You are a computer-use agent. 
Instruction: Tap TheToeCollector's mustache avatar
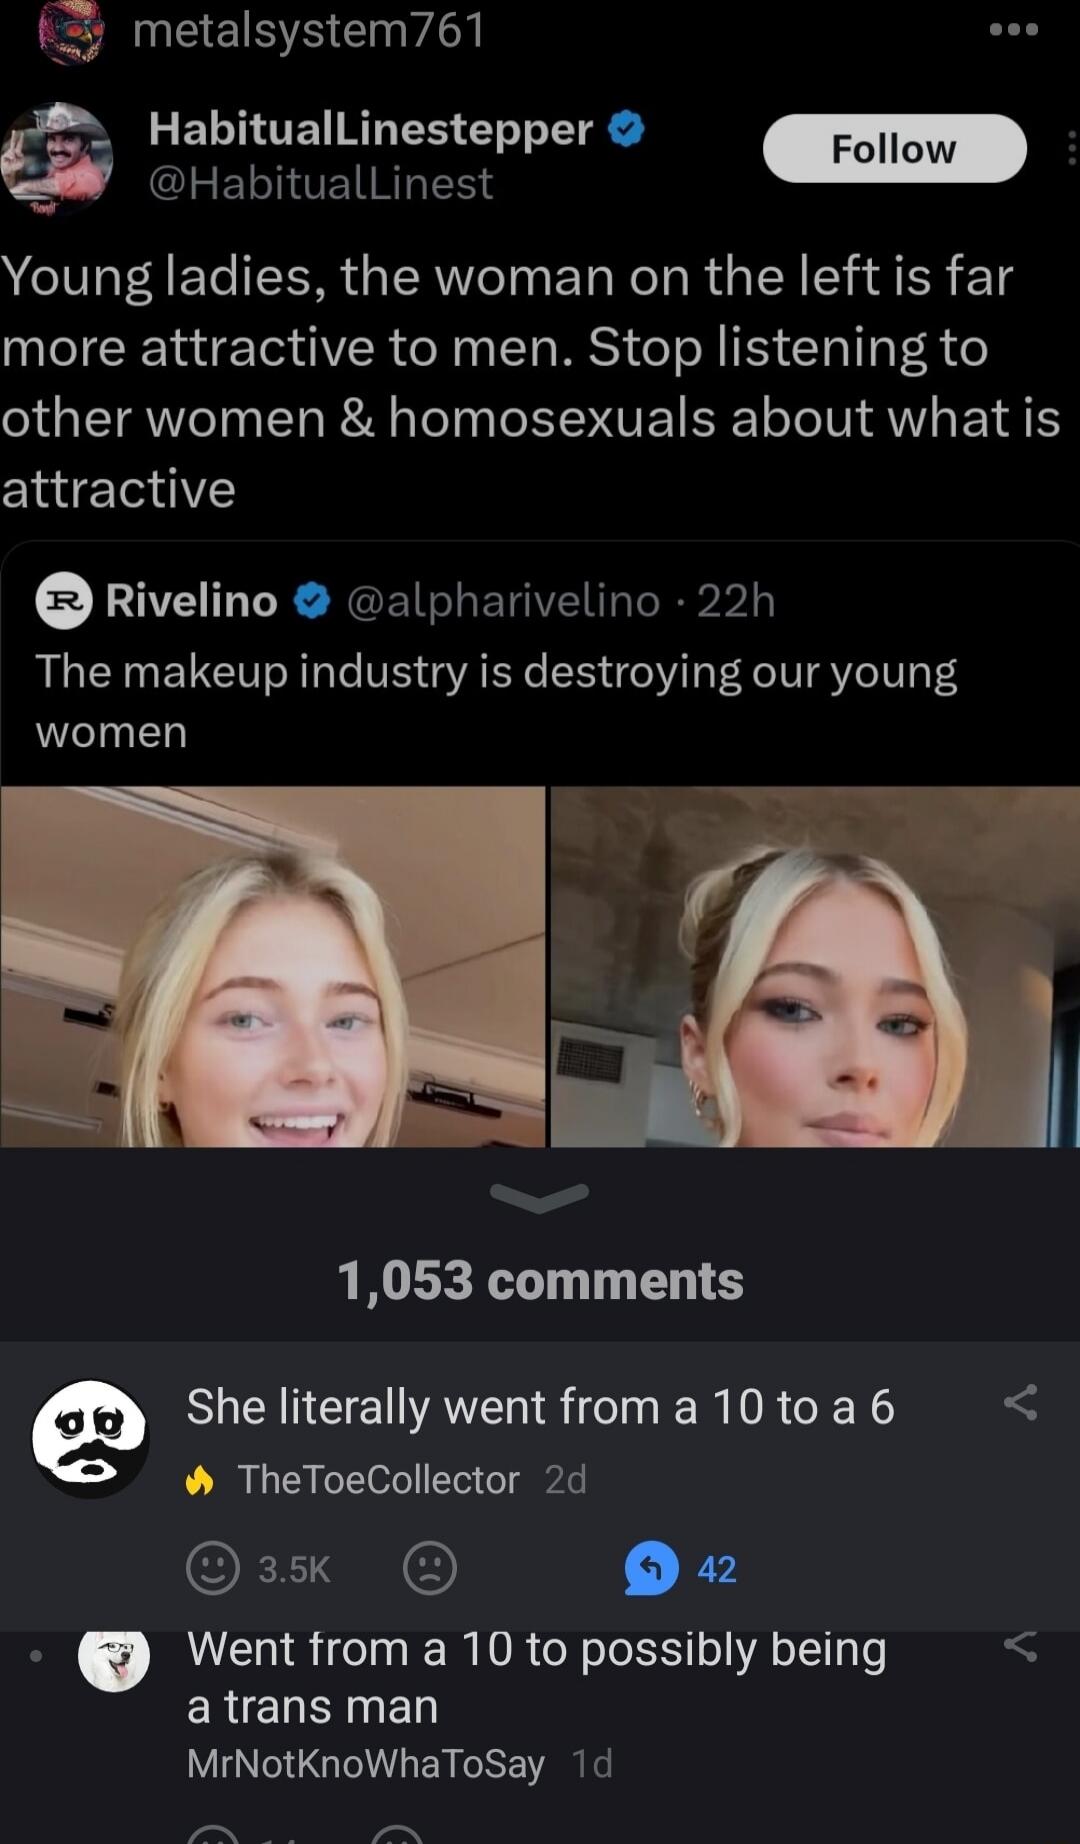pyautogui.click(x=90, y=1438)
